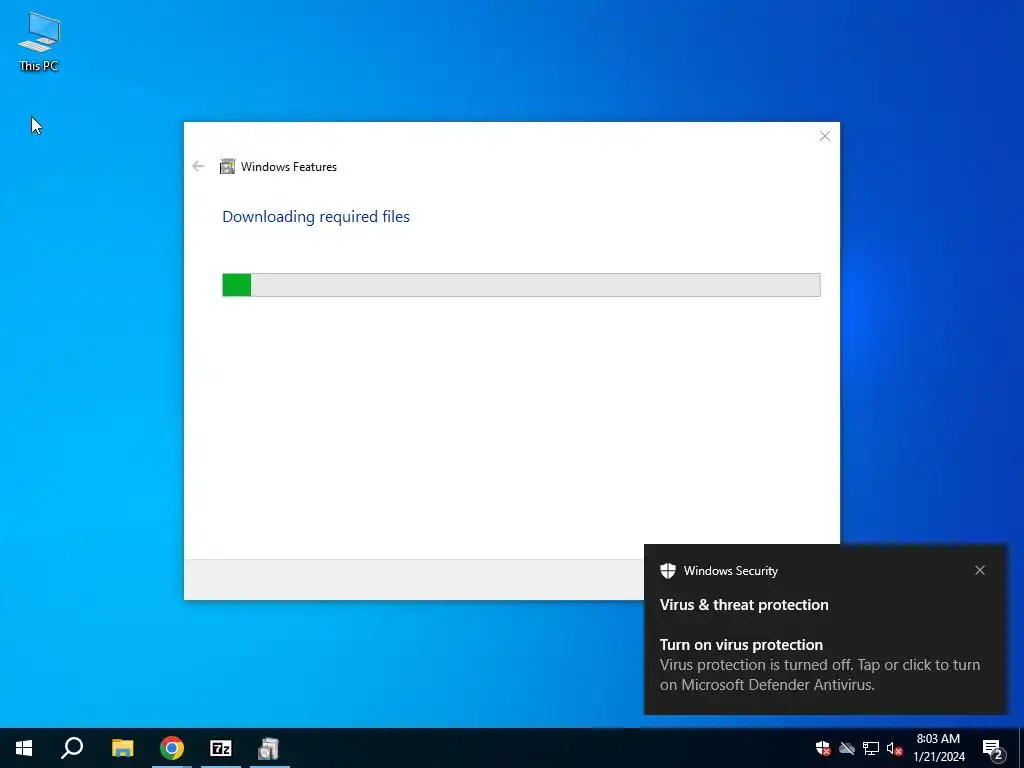This screenshot has height=768, width=1024.
Task: Click the Windows Features title text
Action: point(289,167)
